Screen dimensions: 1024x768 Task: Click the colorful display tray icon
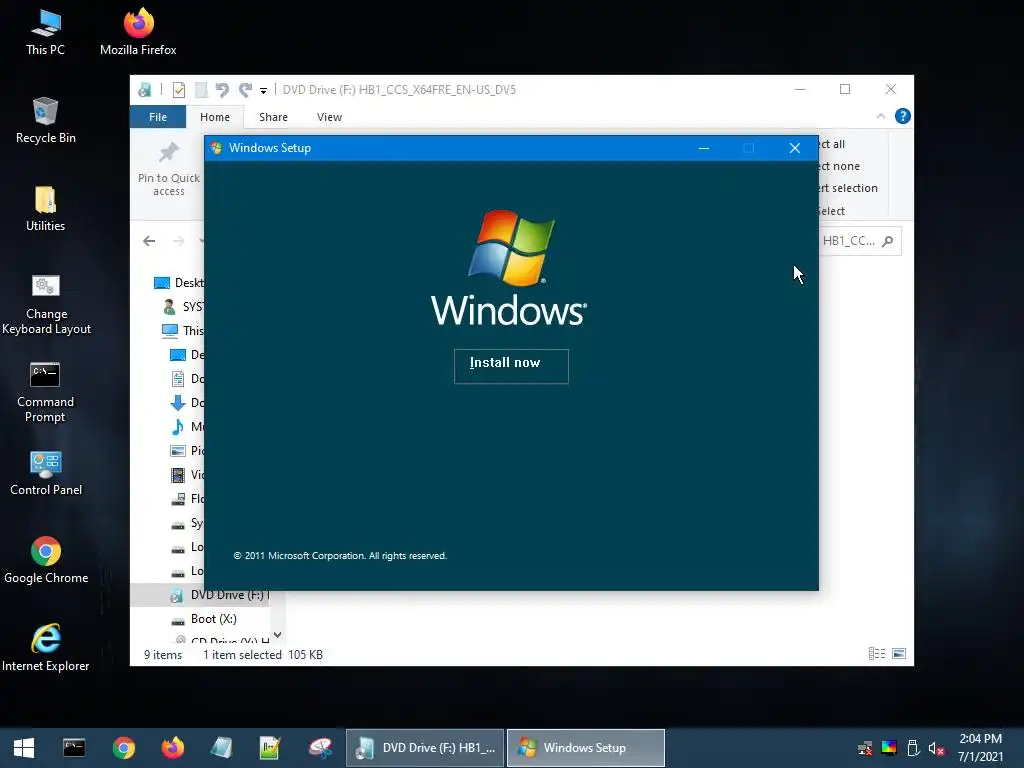click(889, 748)
